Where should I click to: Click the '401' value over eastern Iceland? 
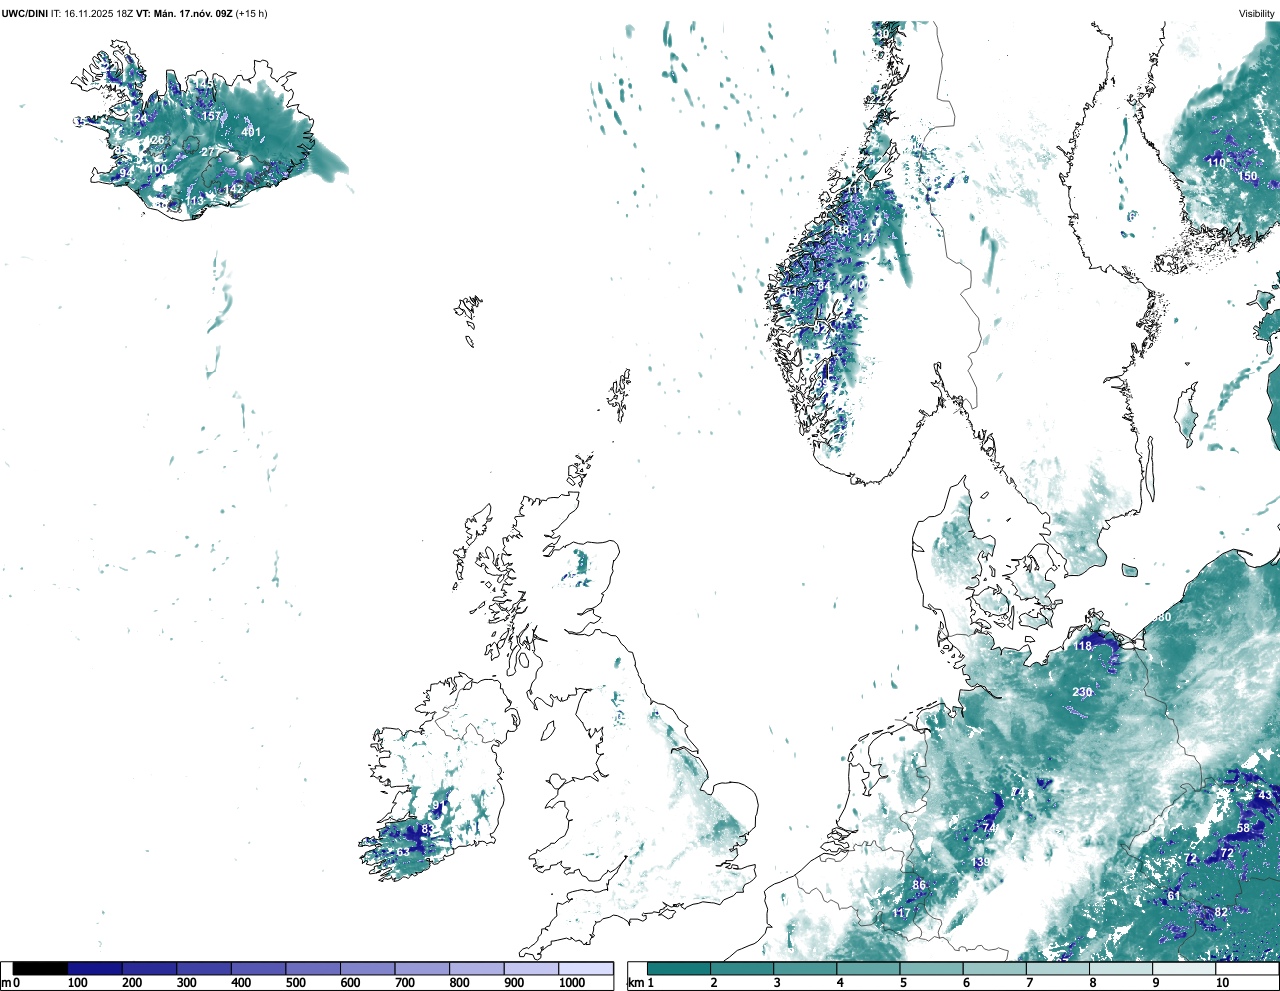251,132
